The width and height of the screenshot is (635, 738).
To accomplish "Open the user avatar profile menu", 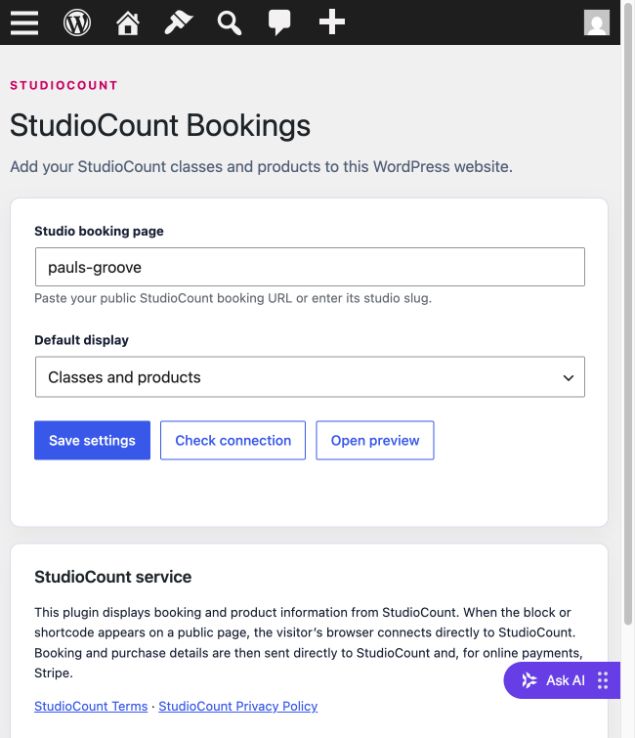I will pyautogui.click(x=596, y=22).
